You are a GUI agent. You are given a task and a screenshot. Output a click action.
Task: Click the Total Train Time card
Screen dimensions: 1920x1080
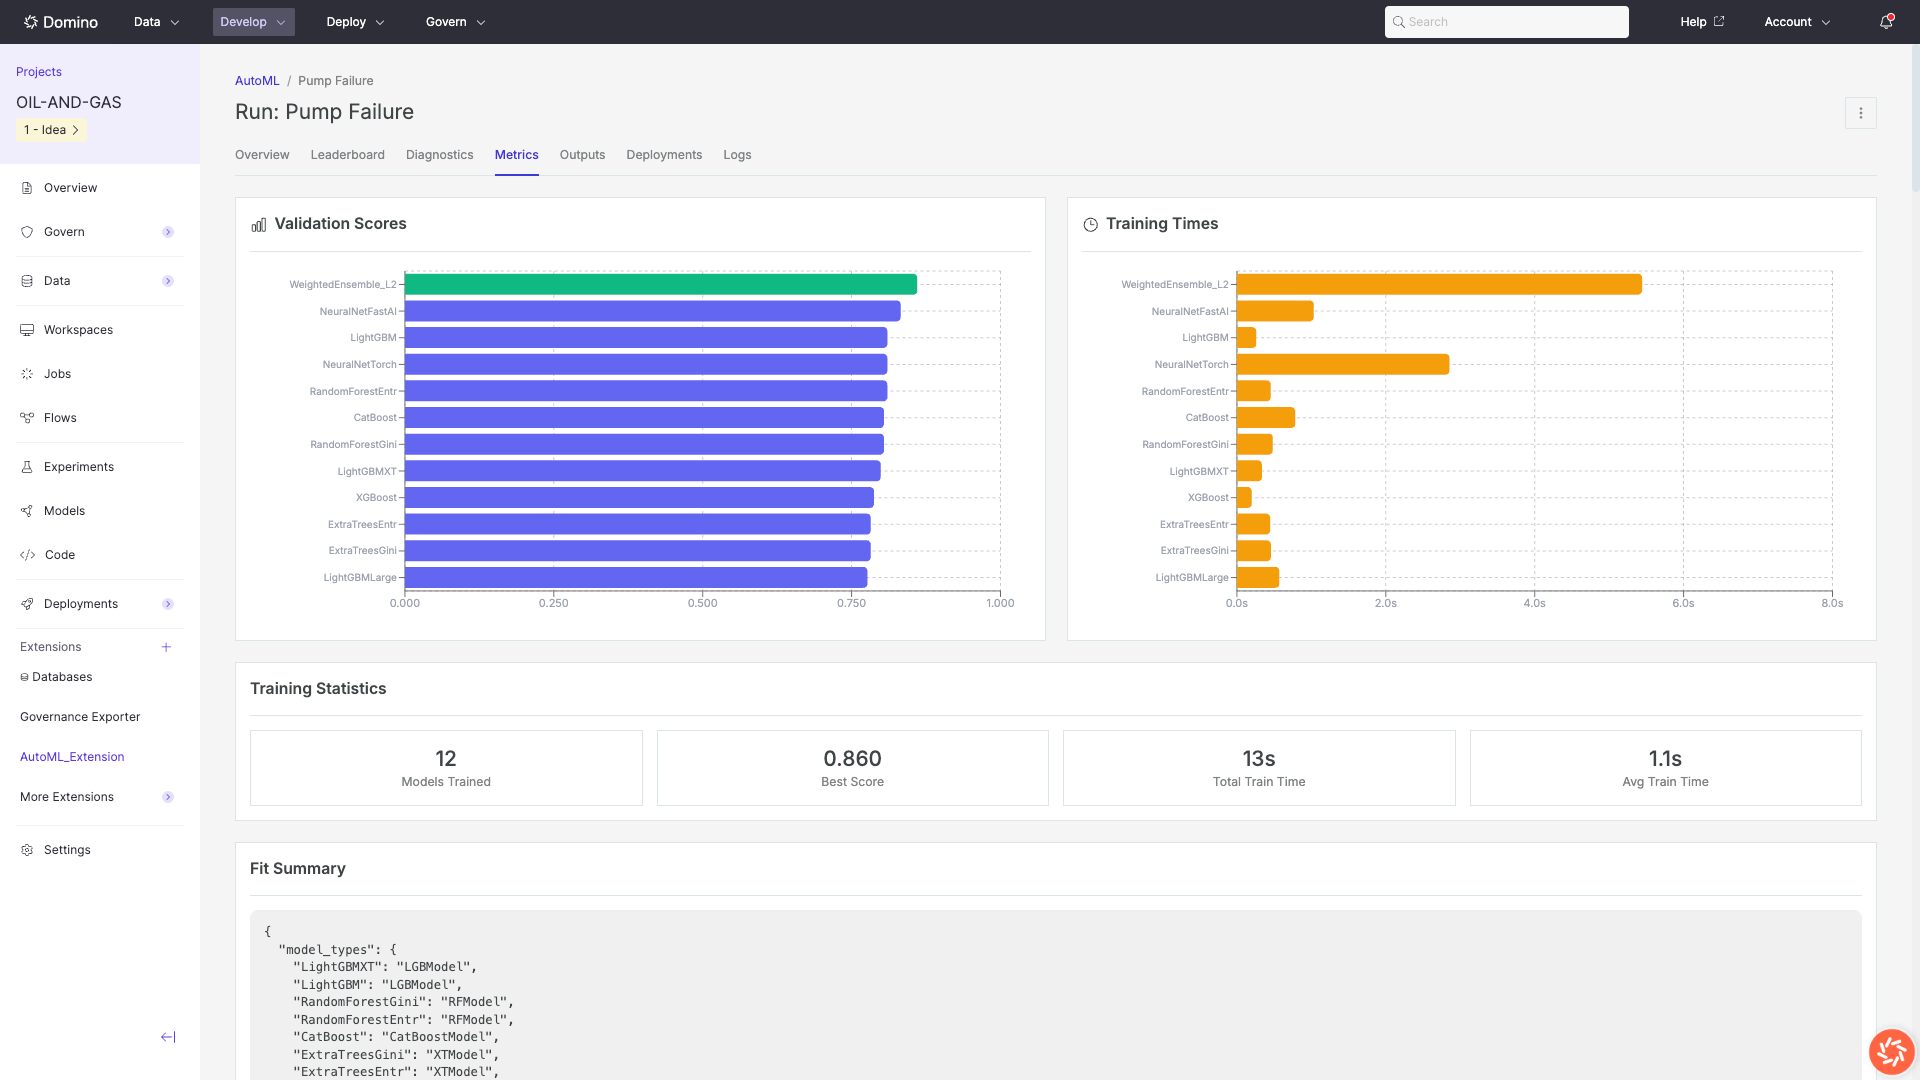(1259, 768)
